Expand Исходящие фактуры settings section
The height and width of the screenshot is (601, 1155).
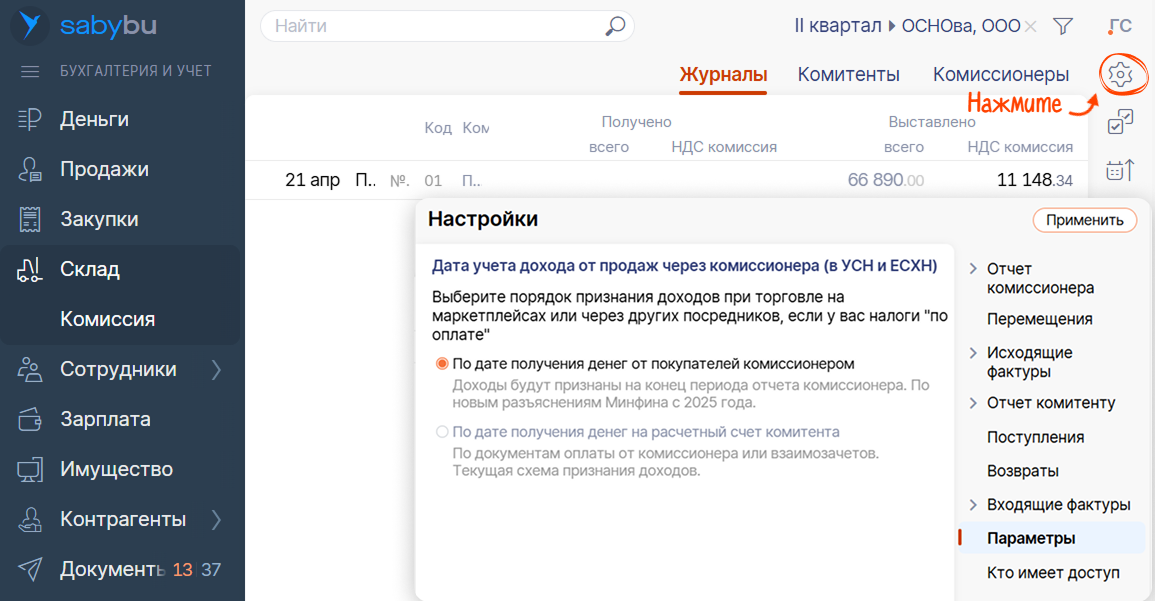[x=973, y=353]
